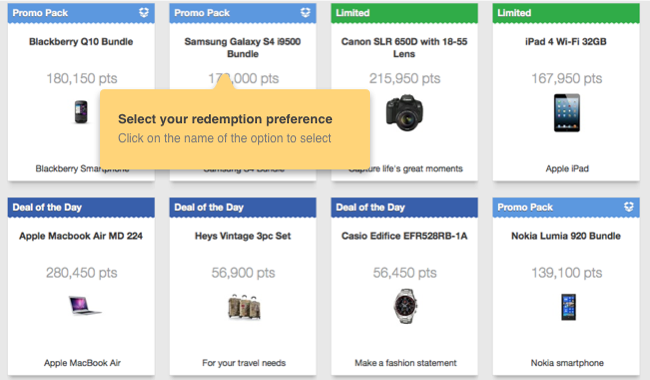Click the Blackberry phone product image

[81, 112]
